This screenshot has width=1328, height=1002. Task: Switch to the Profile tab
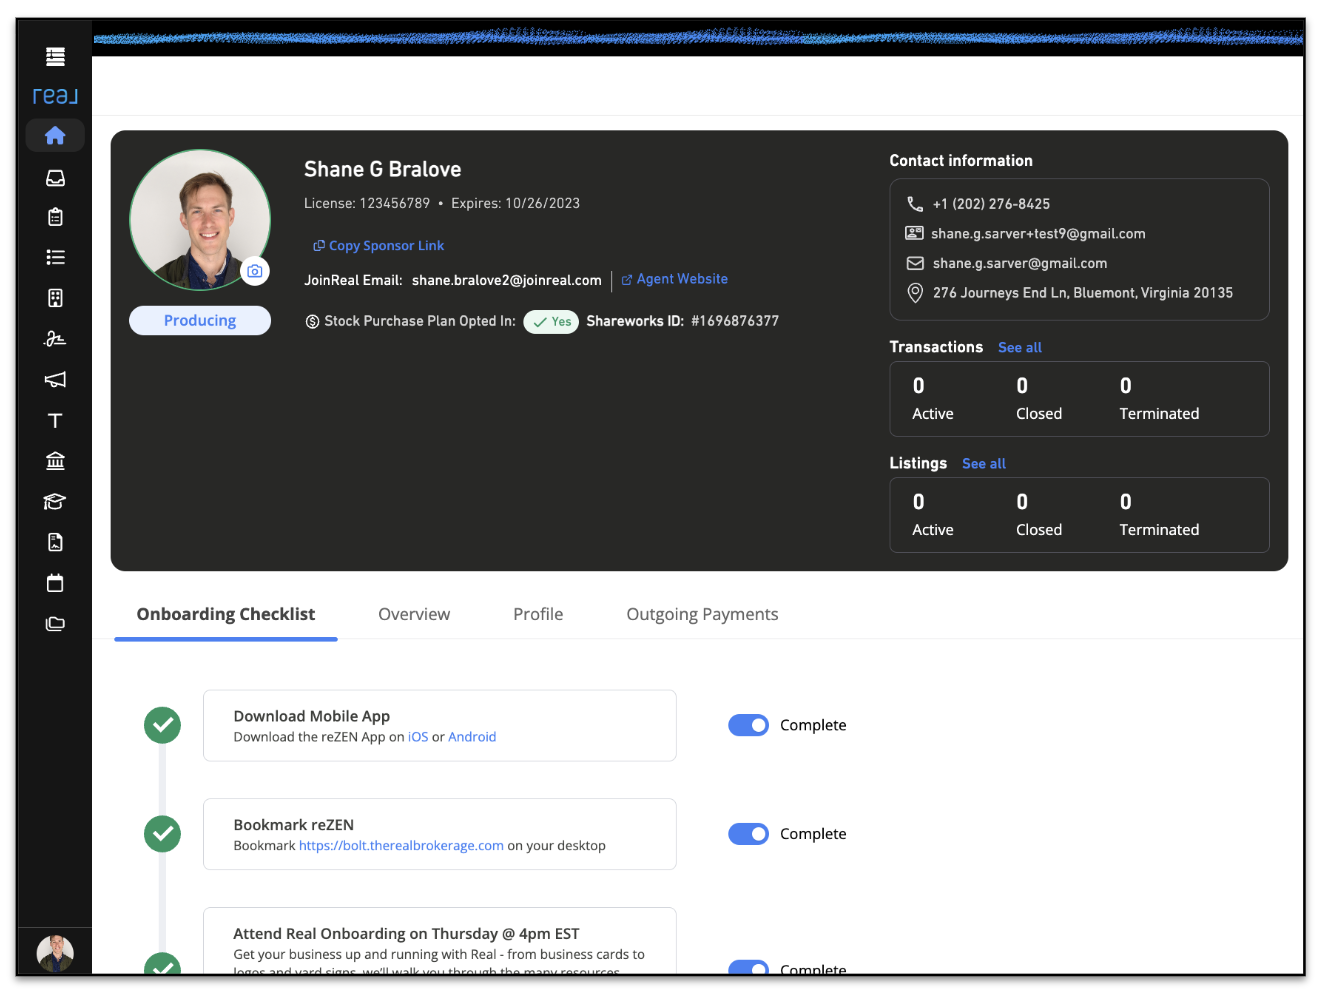(x=537, y=614)
